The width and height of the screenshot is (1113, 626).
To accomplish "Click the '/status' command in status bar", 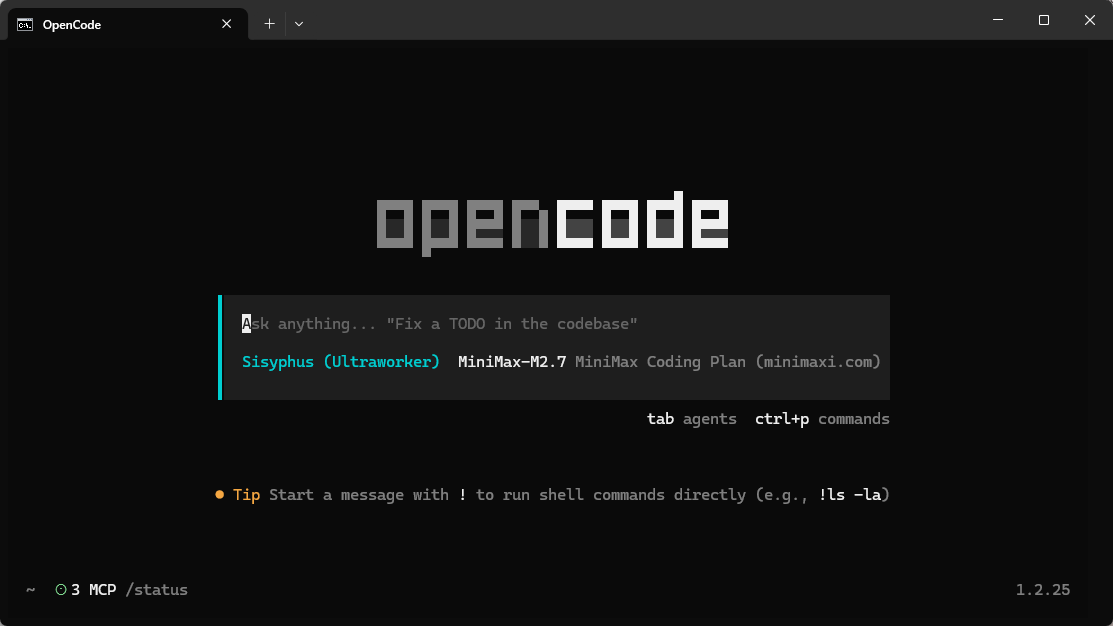I will tap(156, 590).
